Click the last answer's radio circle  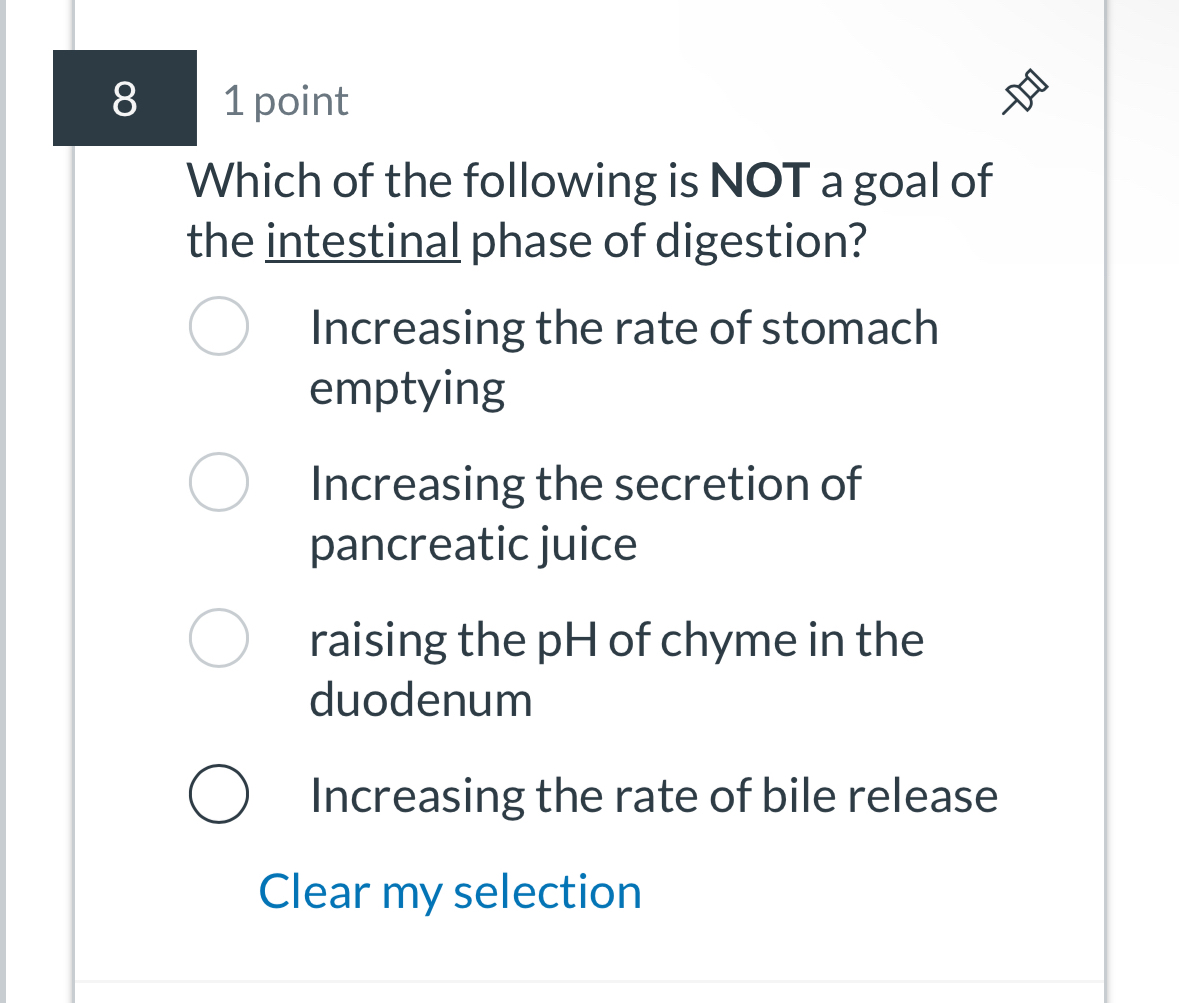click(218, 794)
